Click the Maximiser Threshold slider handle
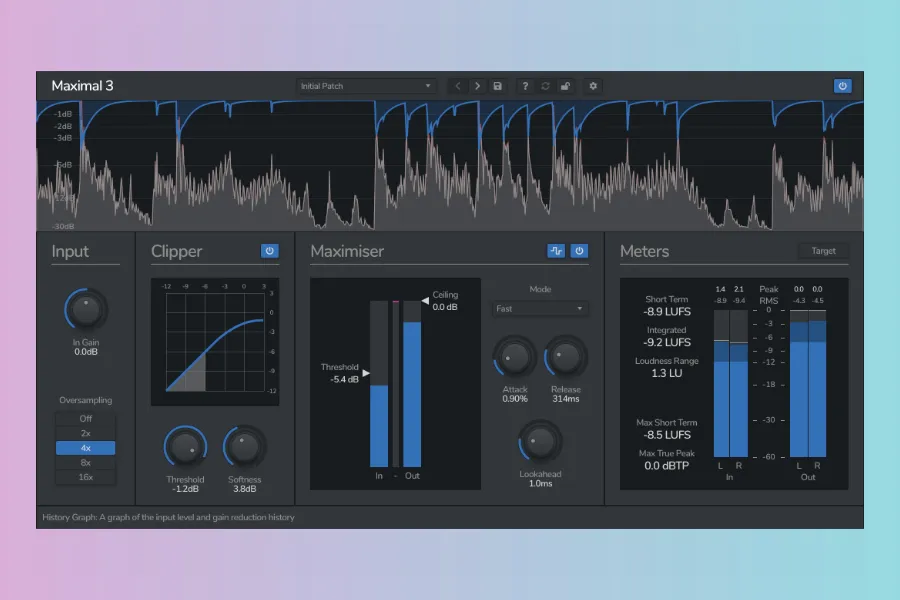This screenshot has width=900, height=600. (x=366, y=373)
